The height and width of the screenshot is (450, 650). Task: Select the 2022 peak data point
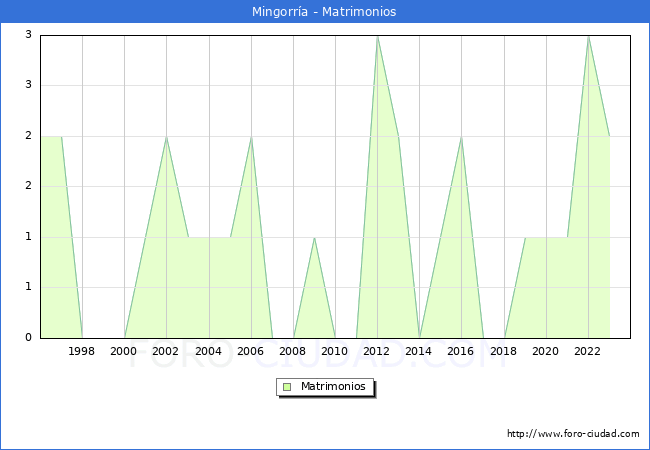588,36
